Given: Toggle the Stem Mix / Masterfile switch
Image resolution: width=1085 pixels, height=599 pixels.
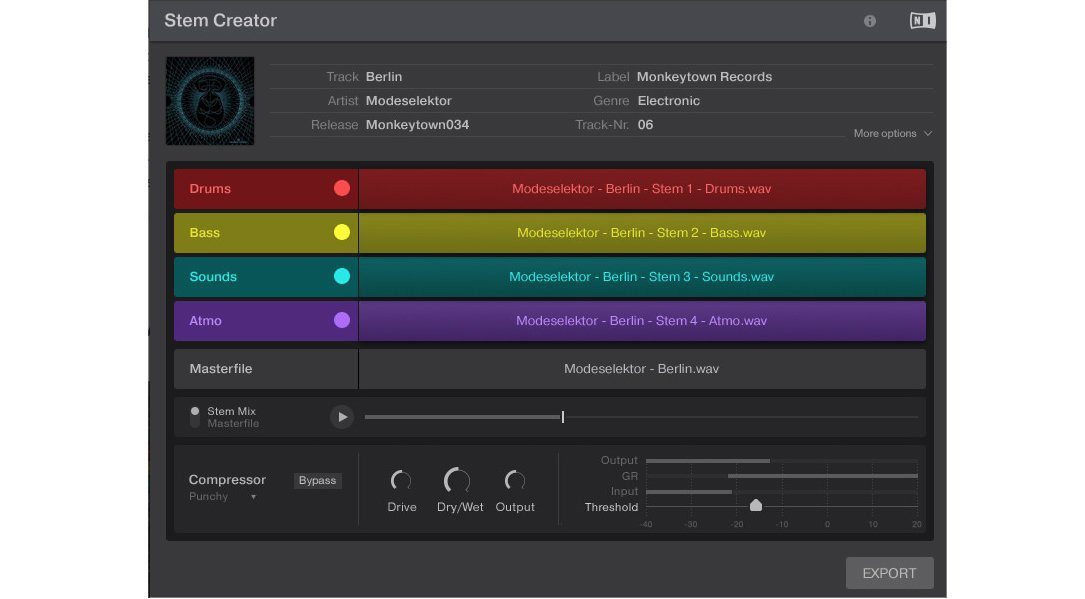Looking at the screenshot, I should tap(195, 417).
